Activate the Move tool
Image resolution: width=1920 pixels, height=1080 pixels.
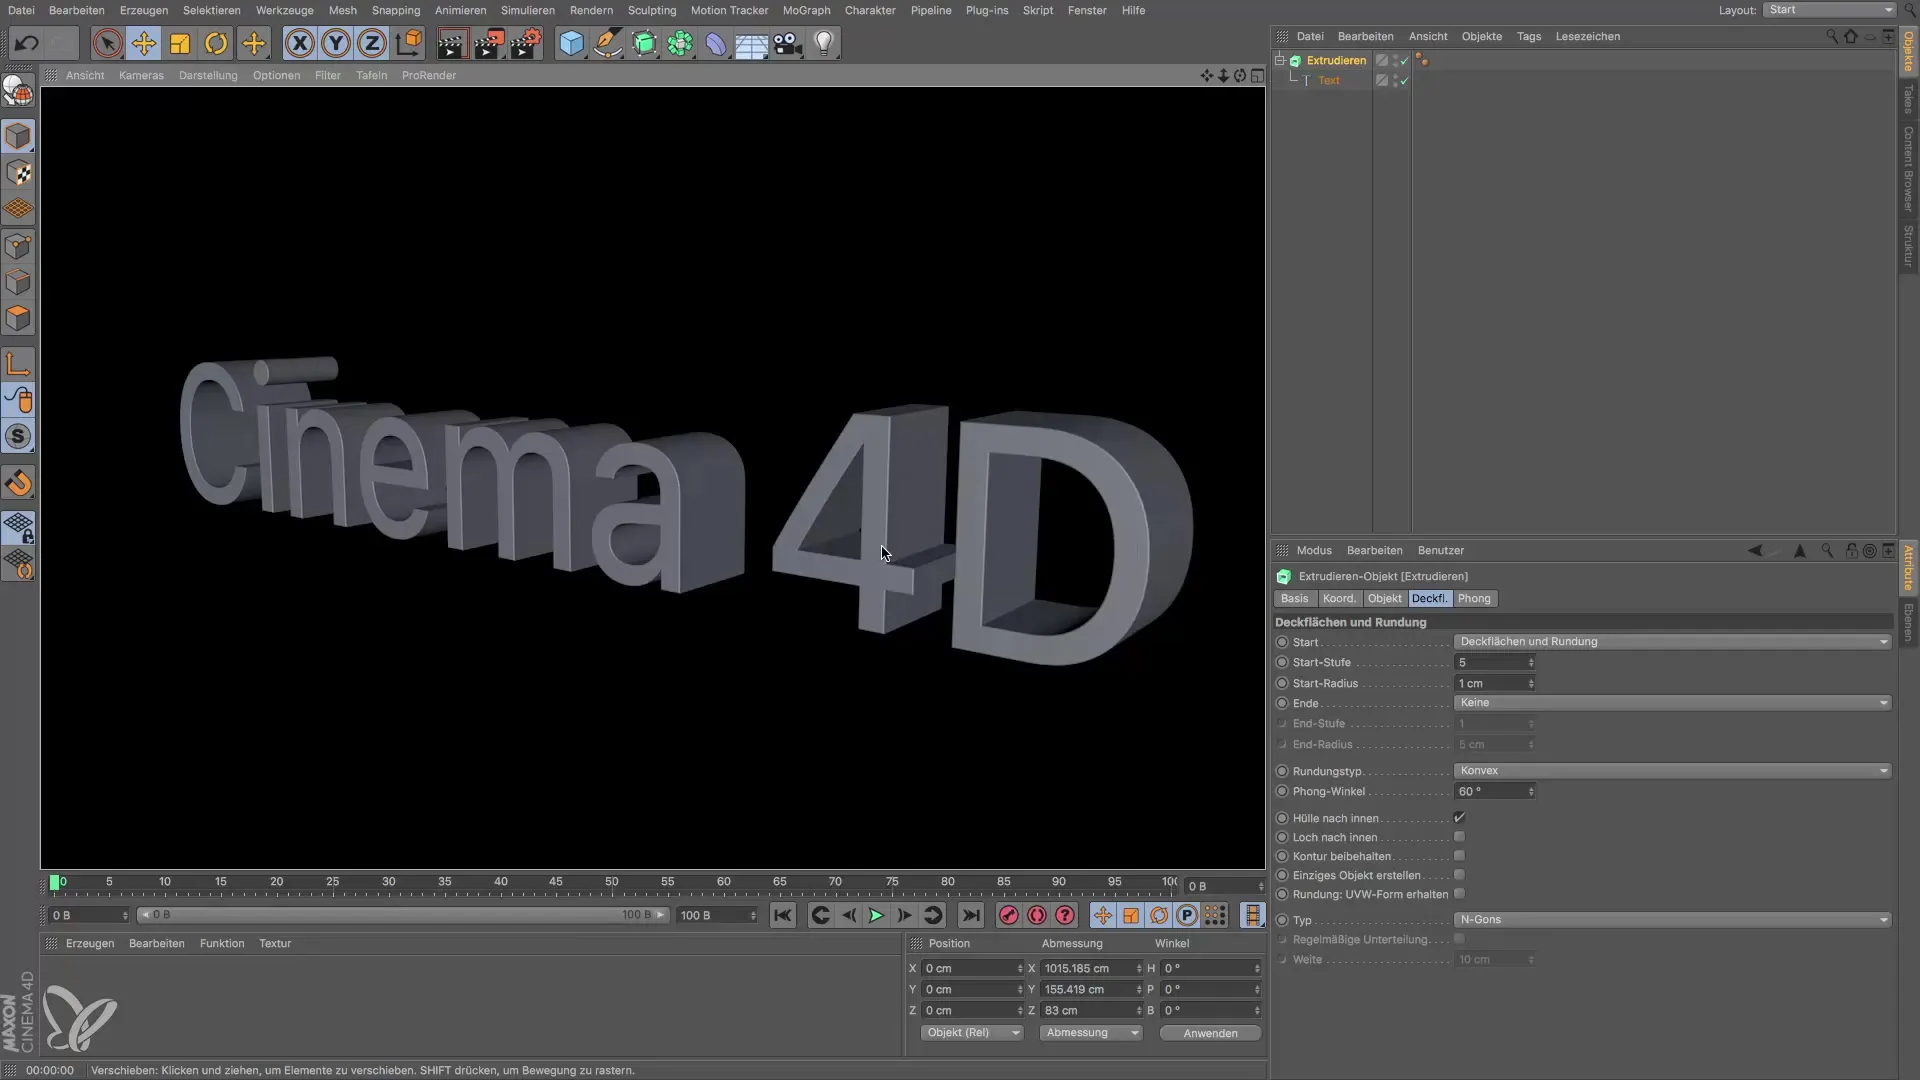coord(144,43)
